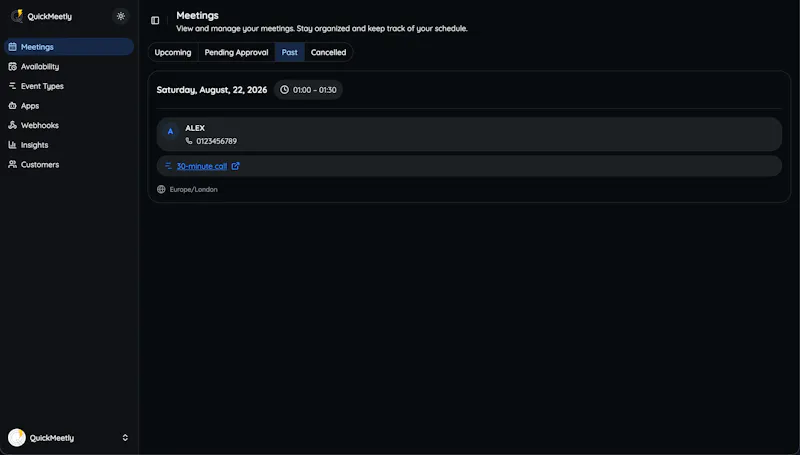
Task: Toggle the light/dark theme sun button
Action: click(x=121, y=16)
